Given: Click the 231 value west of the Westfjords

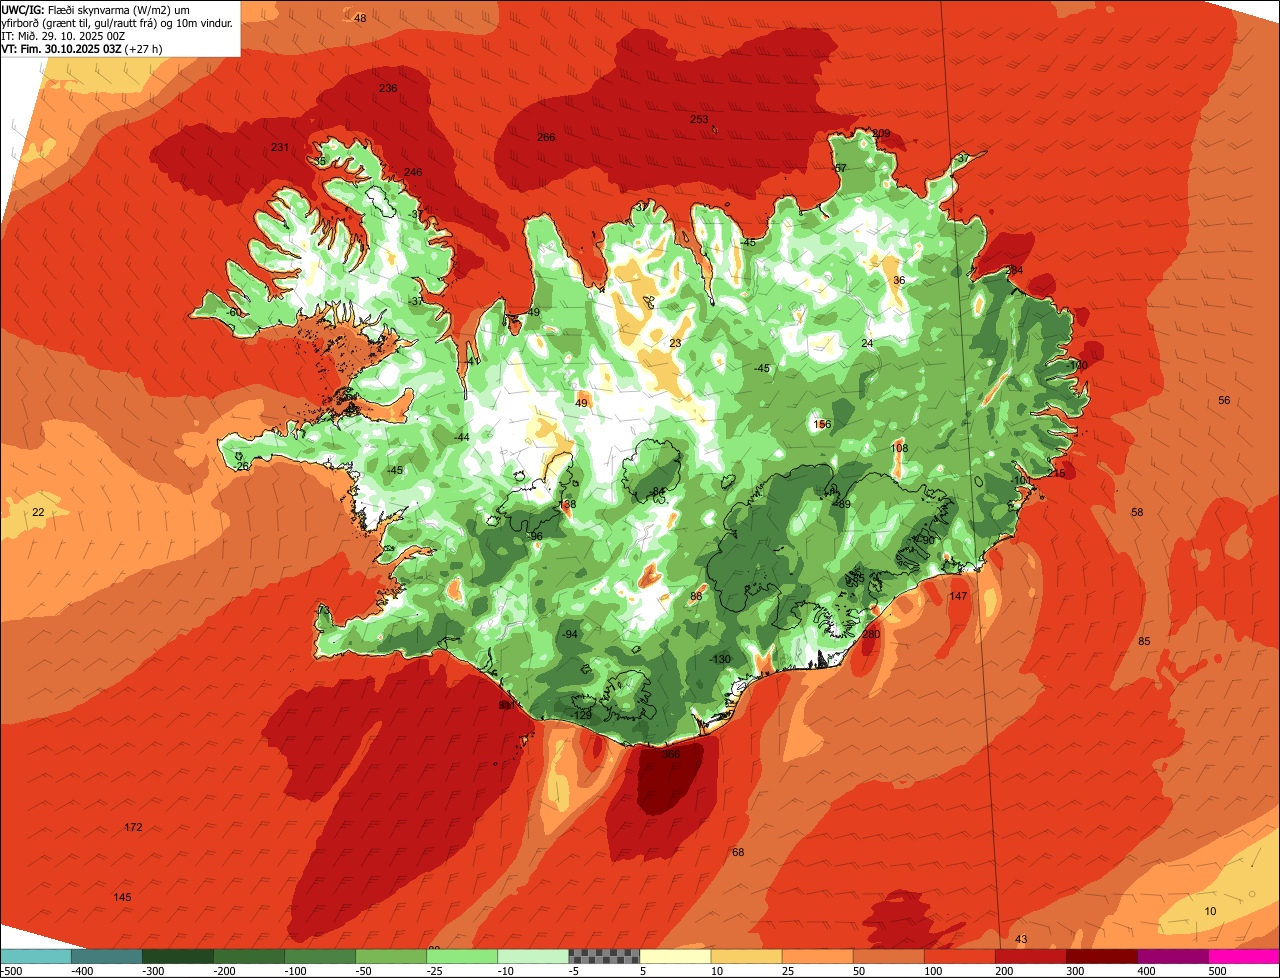Looking at the screenshot, I should (280, 147).
